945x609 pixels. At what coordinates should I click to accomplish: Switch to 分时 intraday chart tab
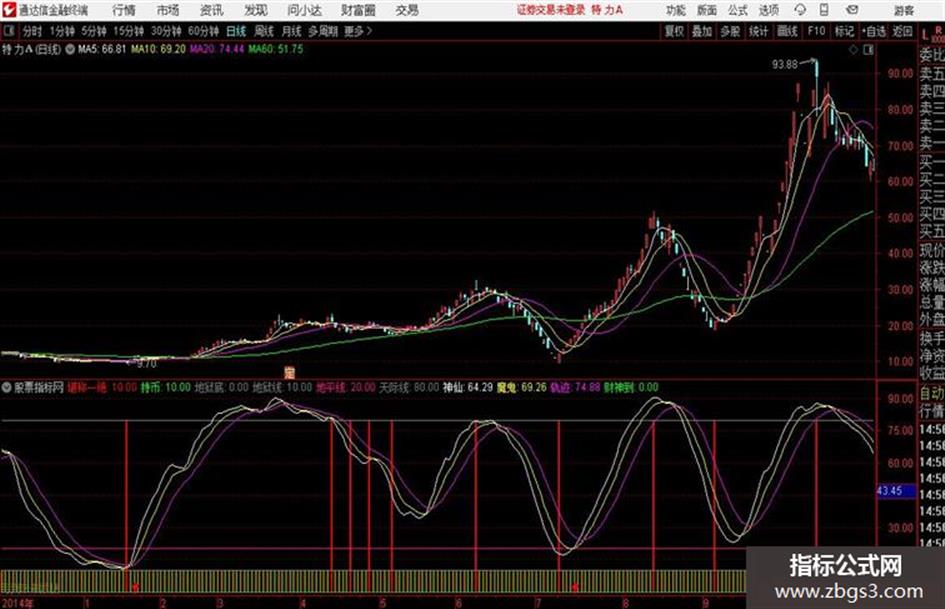pos(32,31)
